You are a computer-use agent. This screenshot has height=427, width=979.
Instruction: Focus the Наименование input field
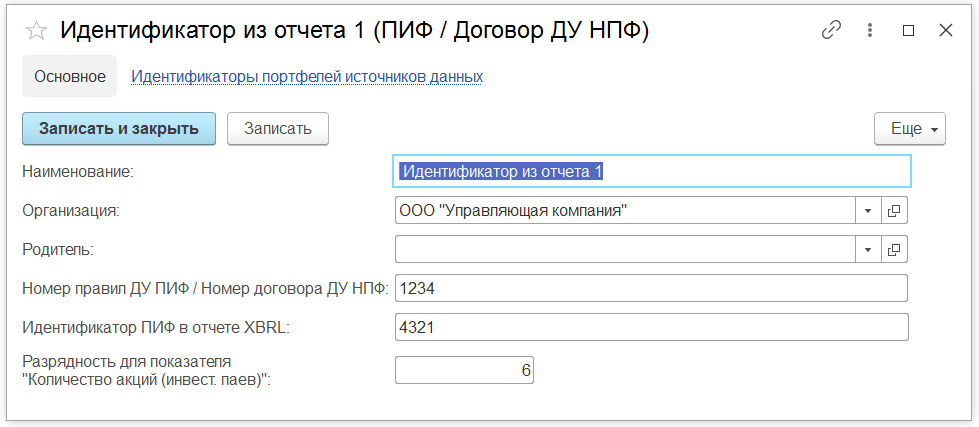tap(652, 171)
